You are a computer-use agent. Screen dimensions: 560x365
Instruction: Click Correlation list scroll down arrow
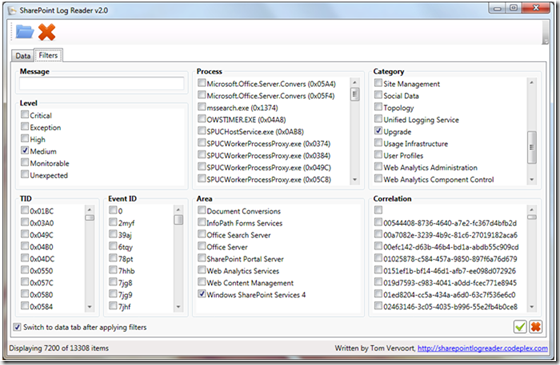(x=532, y=306)
